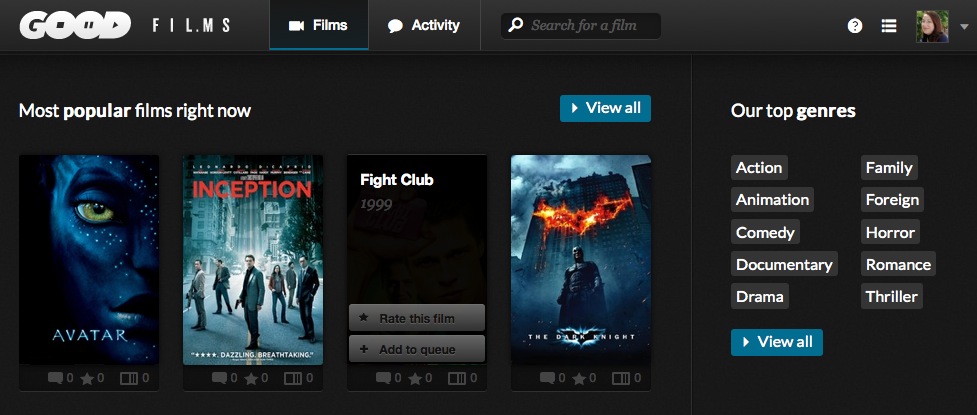This screenshot has width=977, height=415.
Task: Click the comments icon under Avatar poster
Action: pos(55,379)
